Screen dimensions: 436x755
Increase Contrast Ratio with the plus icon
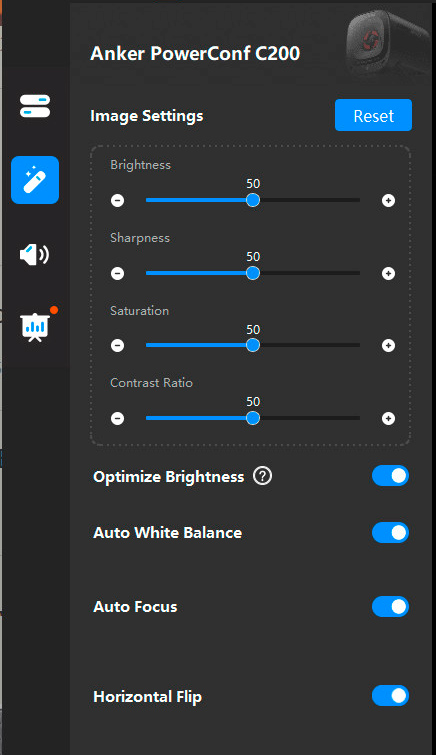pos(388,418)
